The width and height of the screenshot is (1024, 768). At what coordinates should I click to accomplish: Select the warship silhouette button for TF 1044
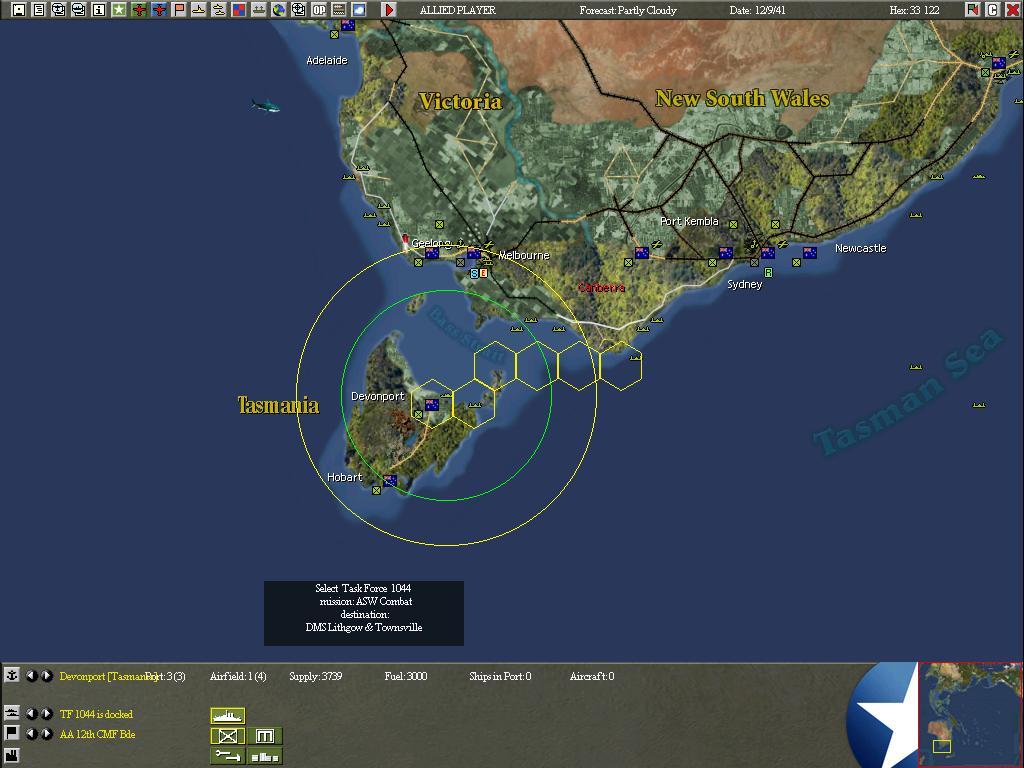(x=228, y=716)
